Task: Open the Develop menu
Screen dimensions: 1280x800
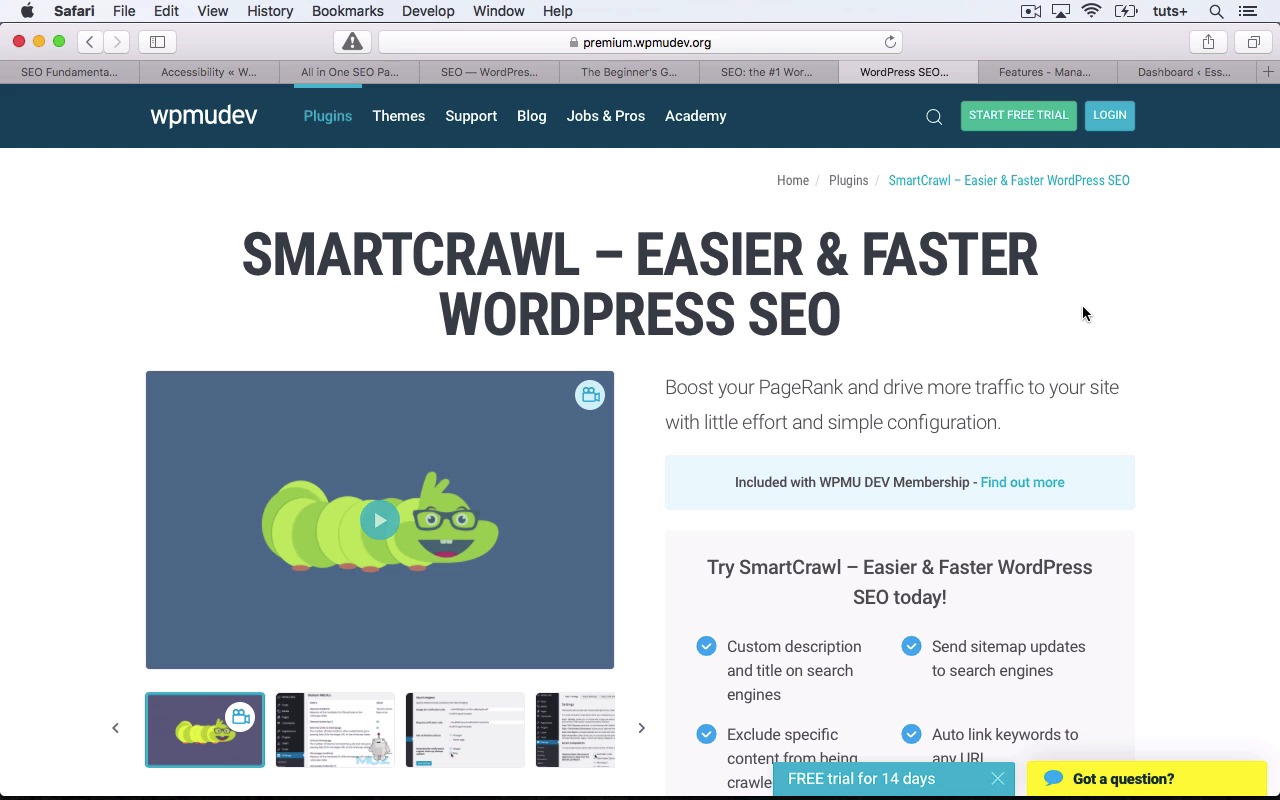Action: point(428,11)
